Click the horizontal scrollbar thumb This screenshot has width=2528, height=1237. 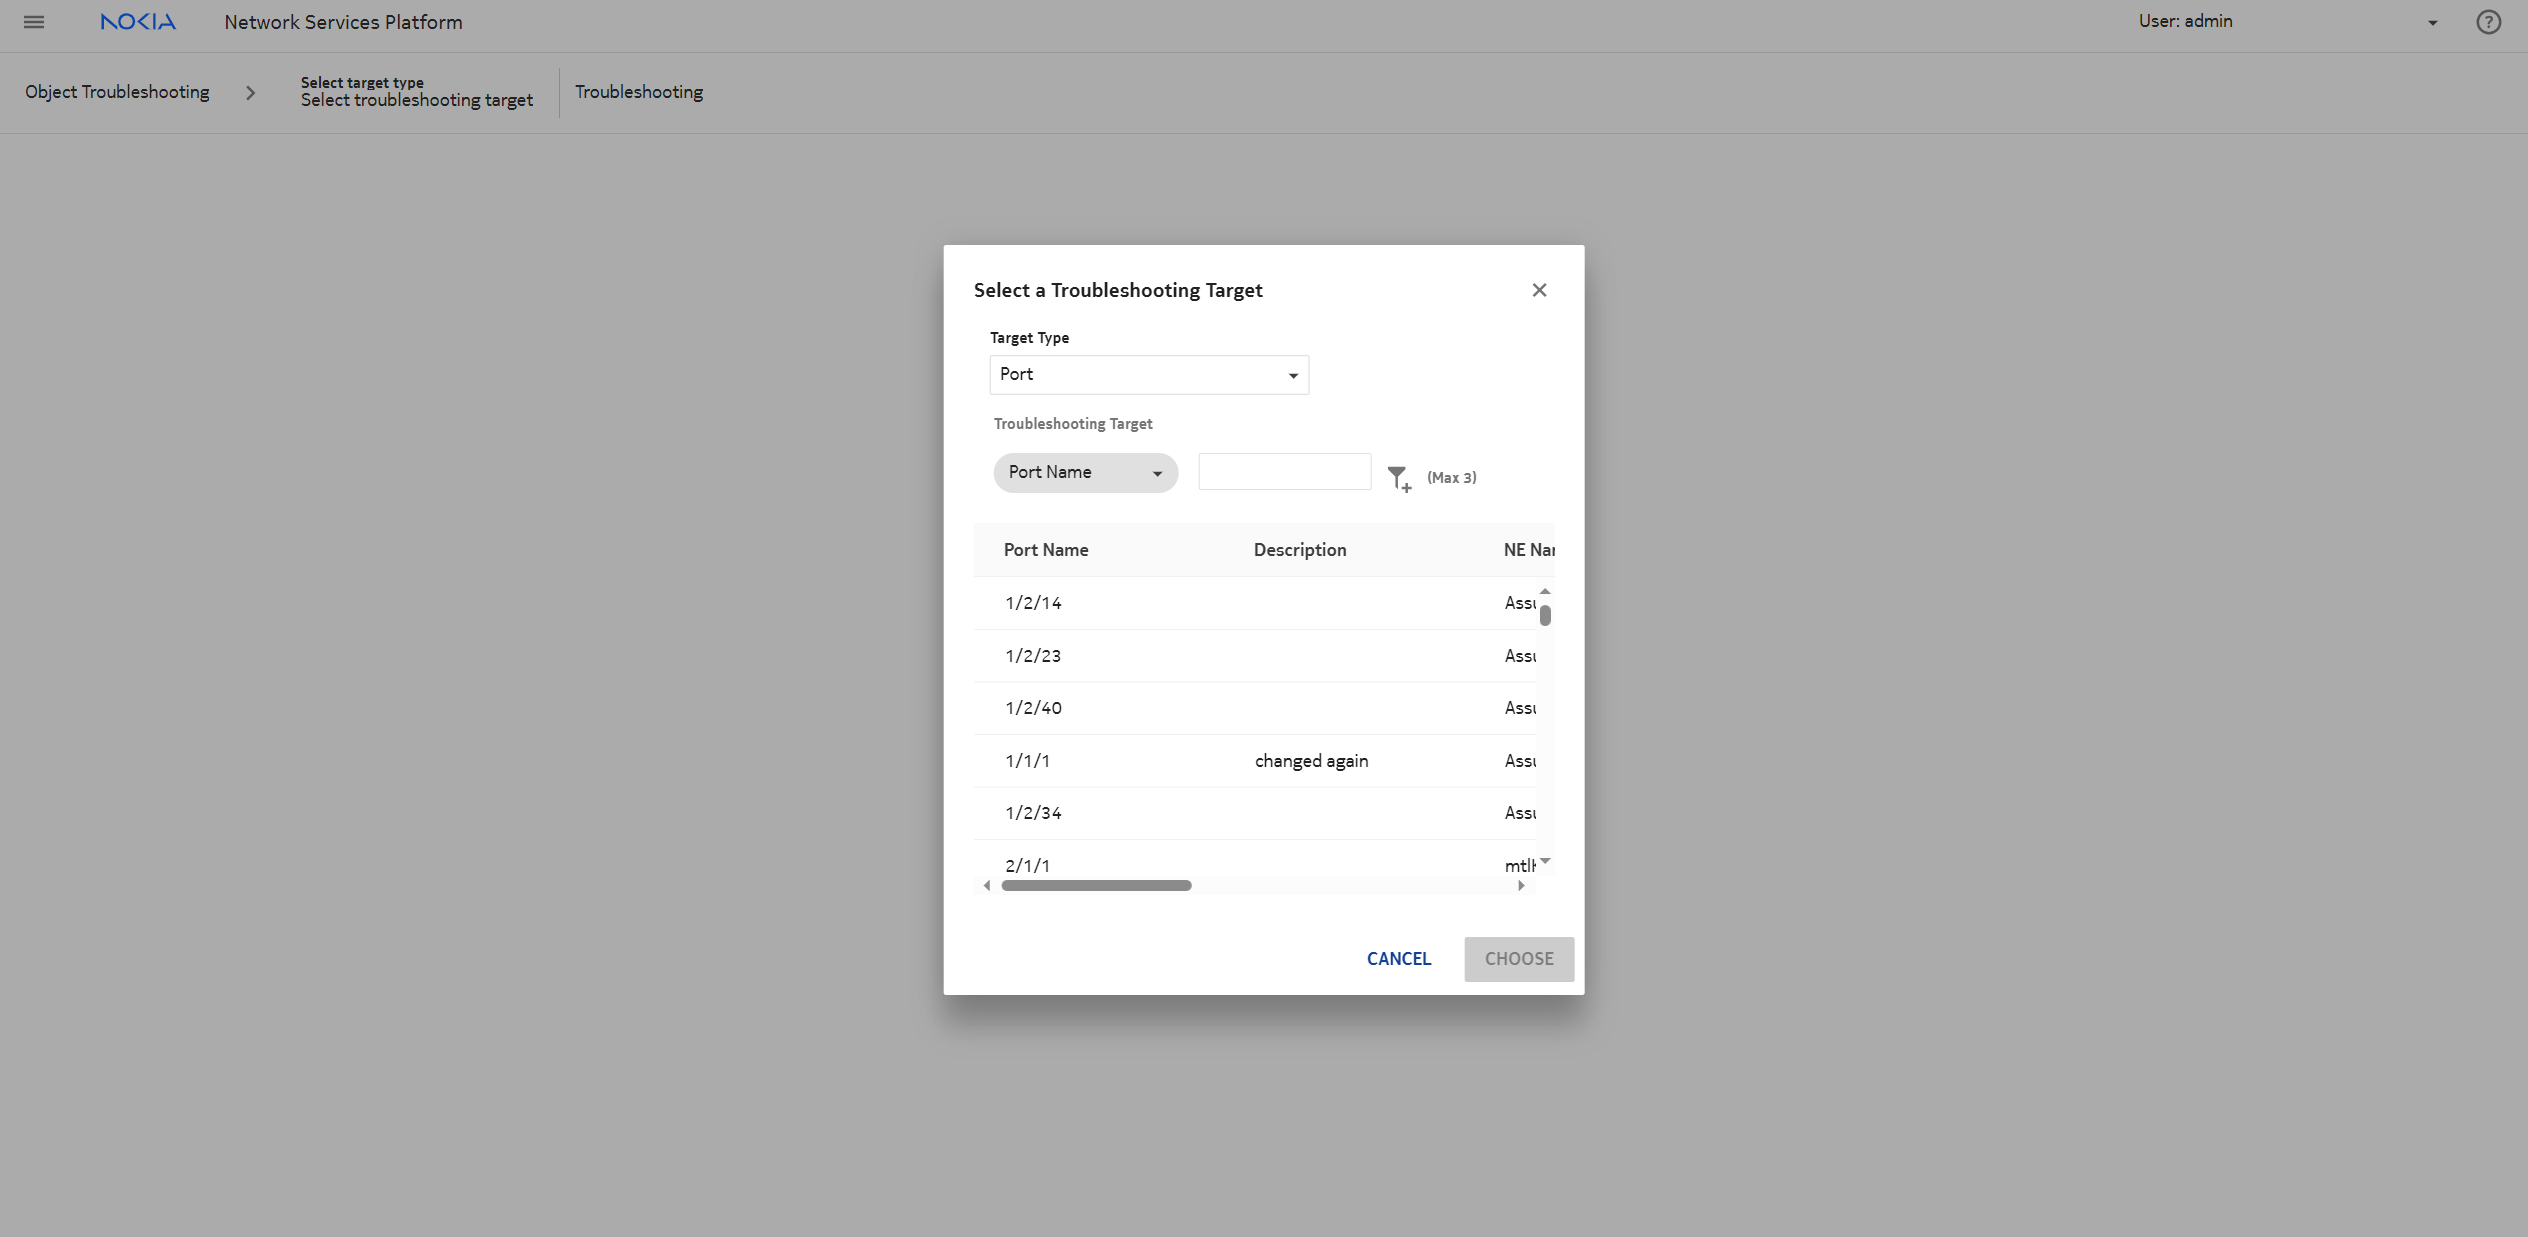[1096, 886]
